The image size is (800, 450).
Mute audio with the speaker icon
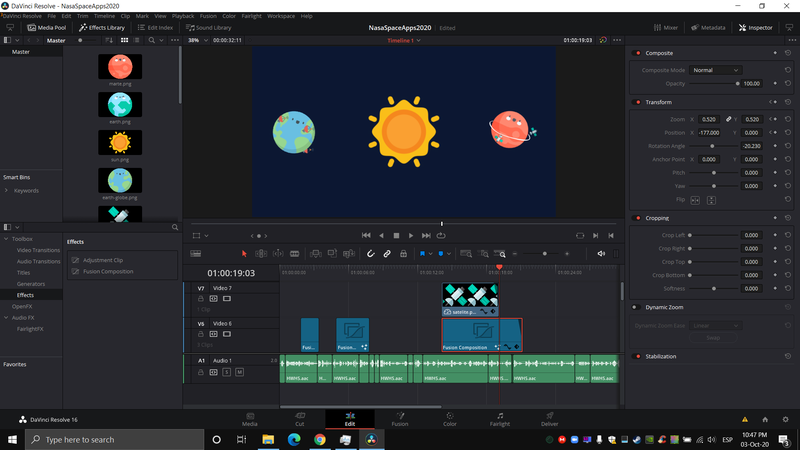click(x=601, y=254)
